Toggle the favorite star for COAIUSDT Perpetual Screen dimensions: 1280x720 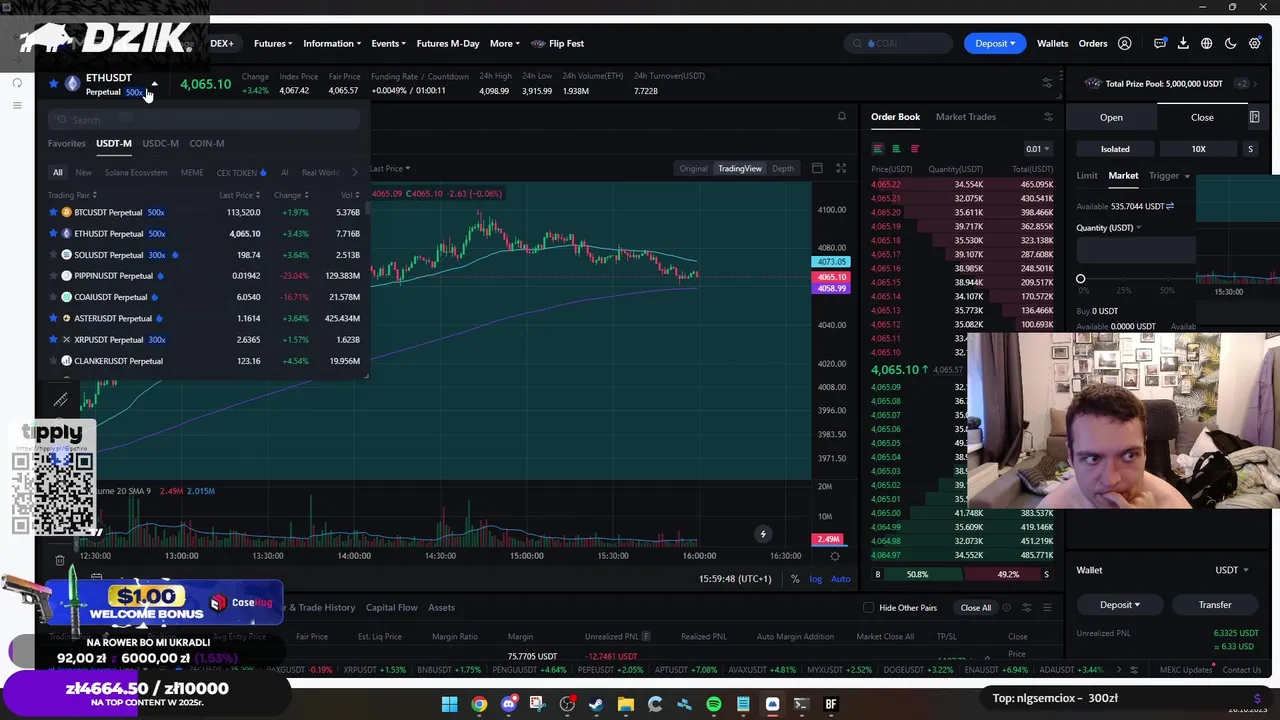tap(53, 297)
